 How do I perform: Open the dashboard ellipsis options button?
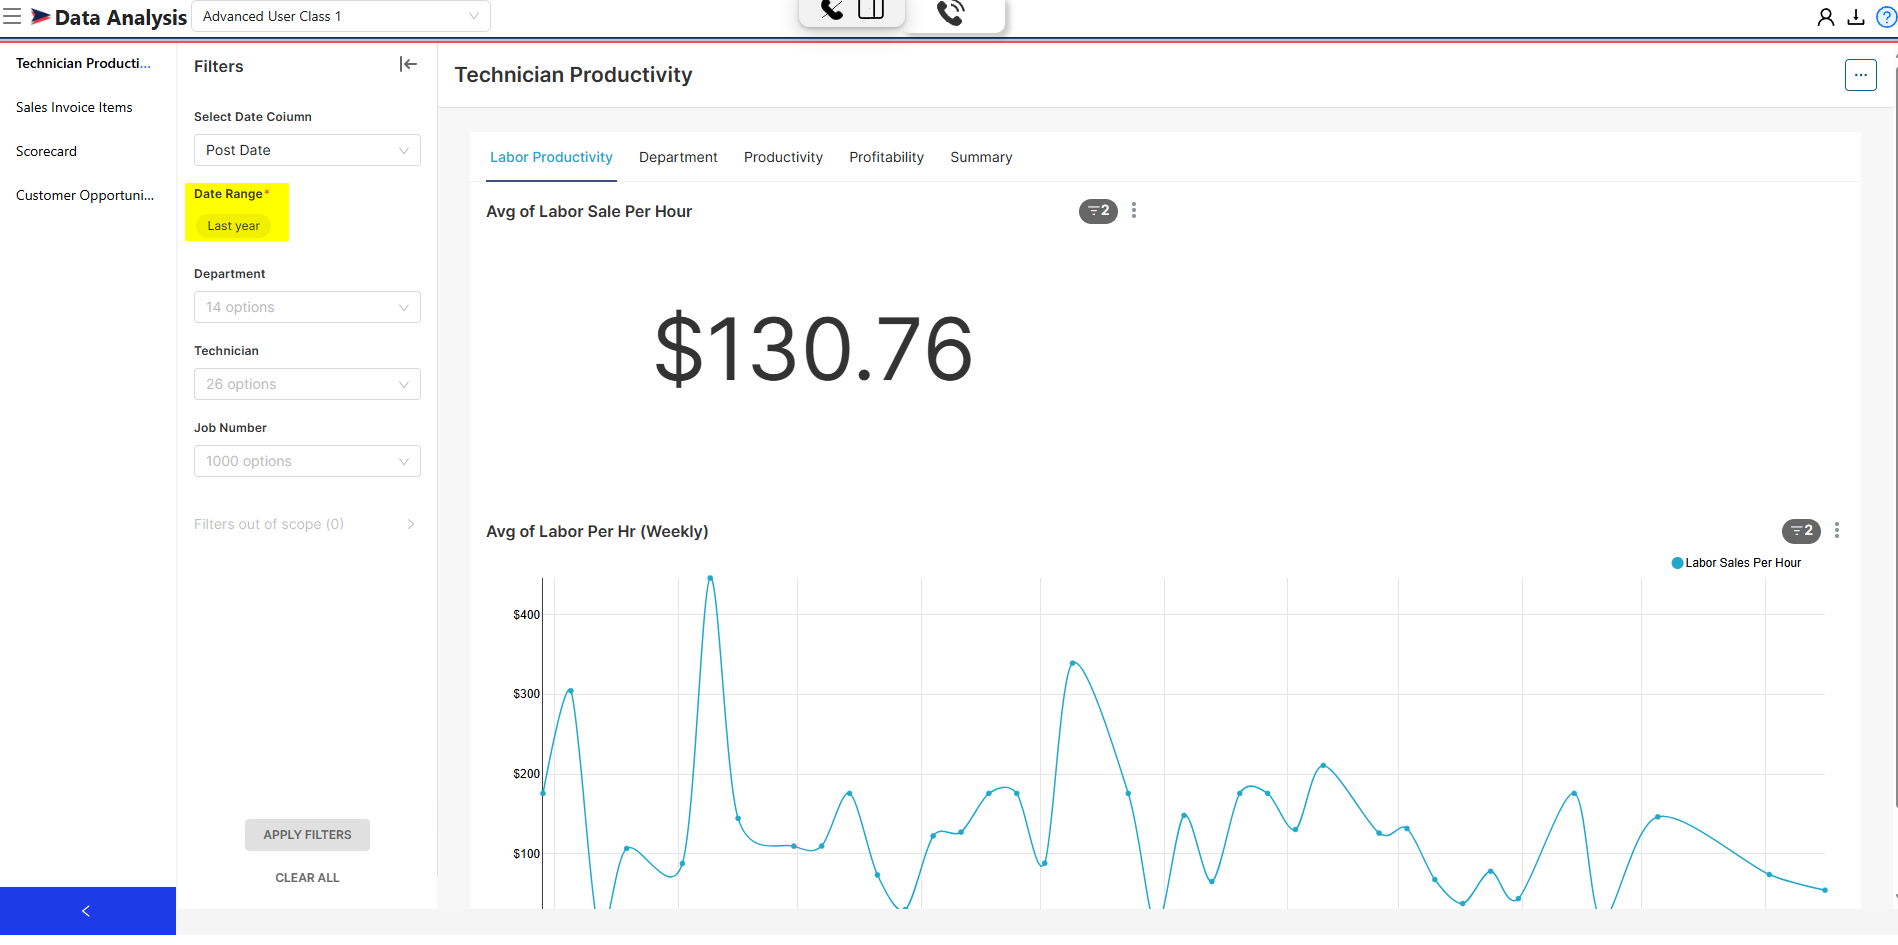(x=1861, y=75)
